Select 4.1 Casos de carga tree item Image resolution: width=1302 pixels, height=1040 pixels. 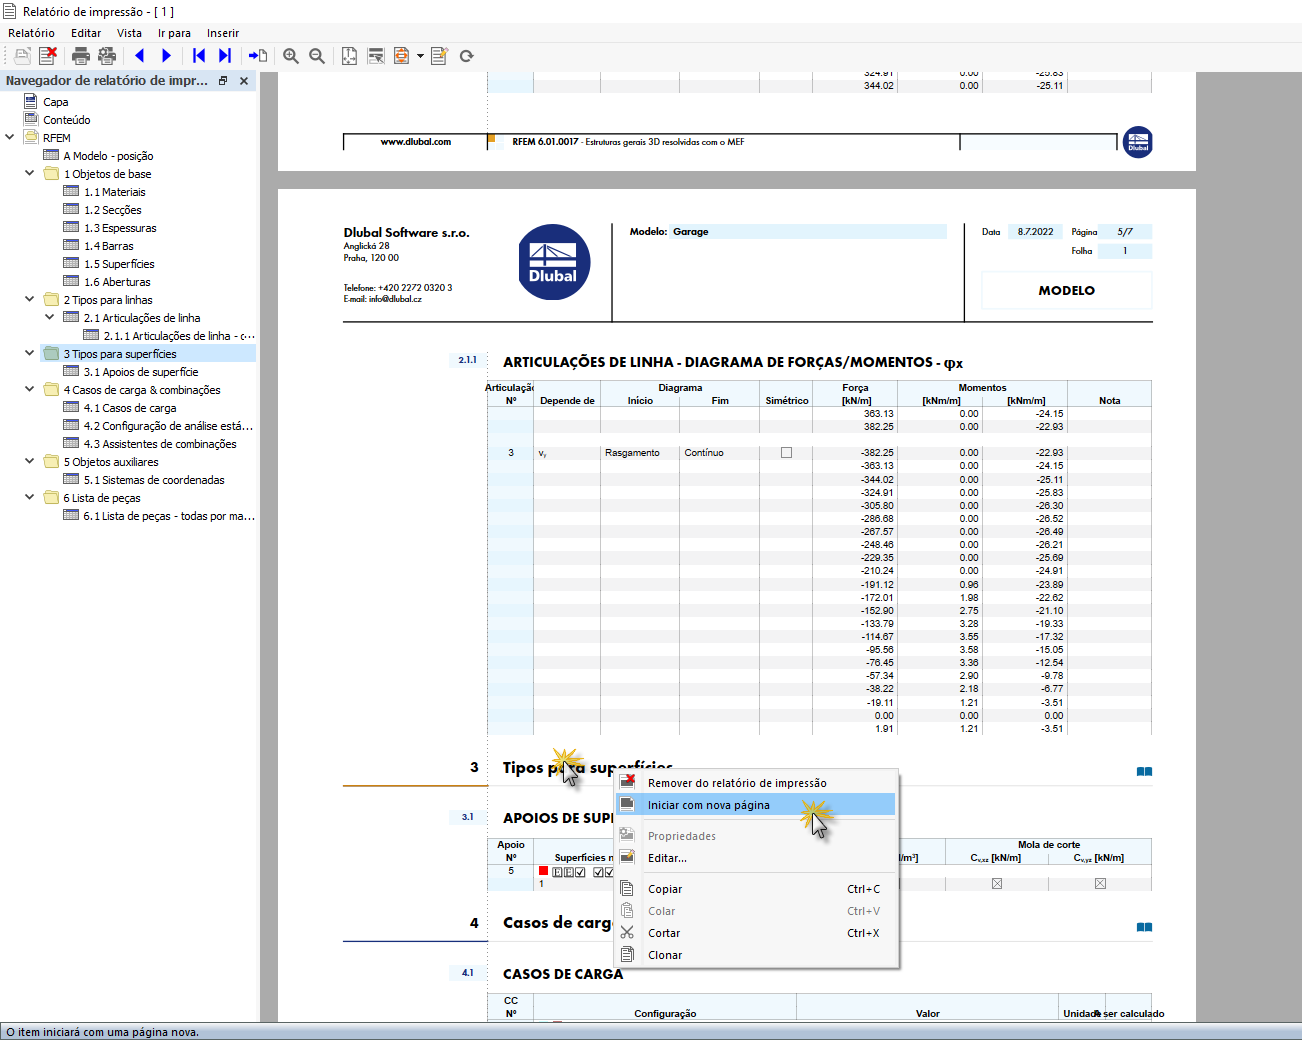130,408
